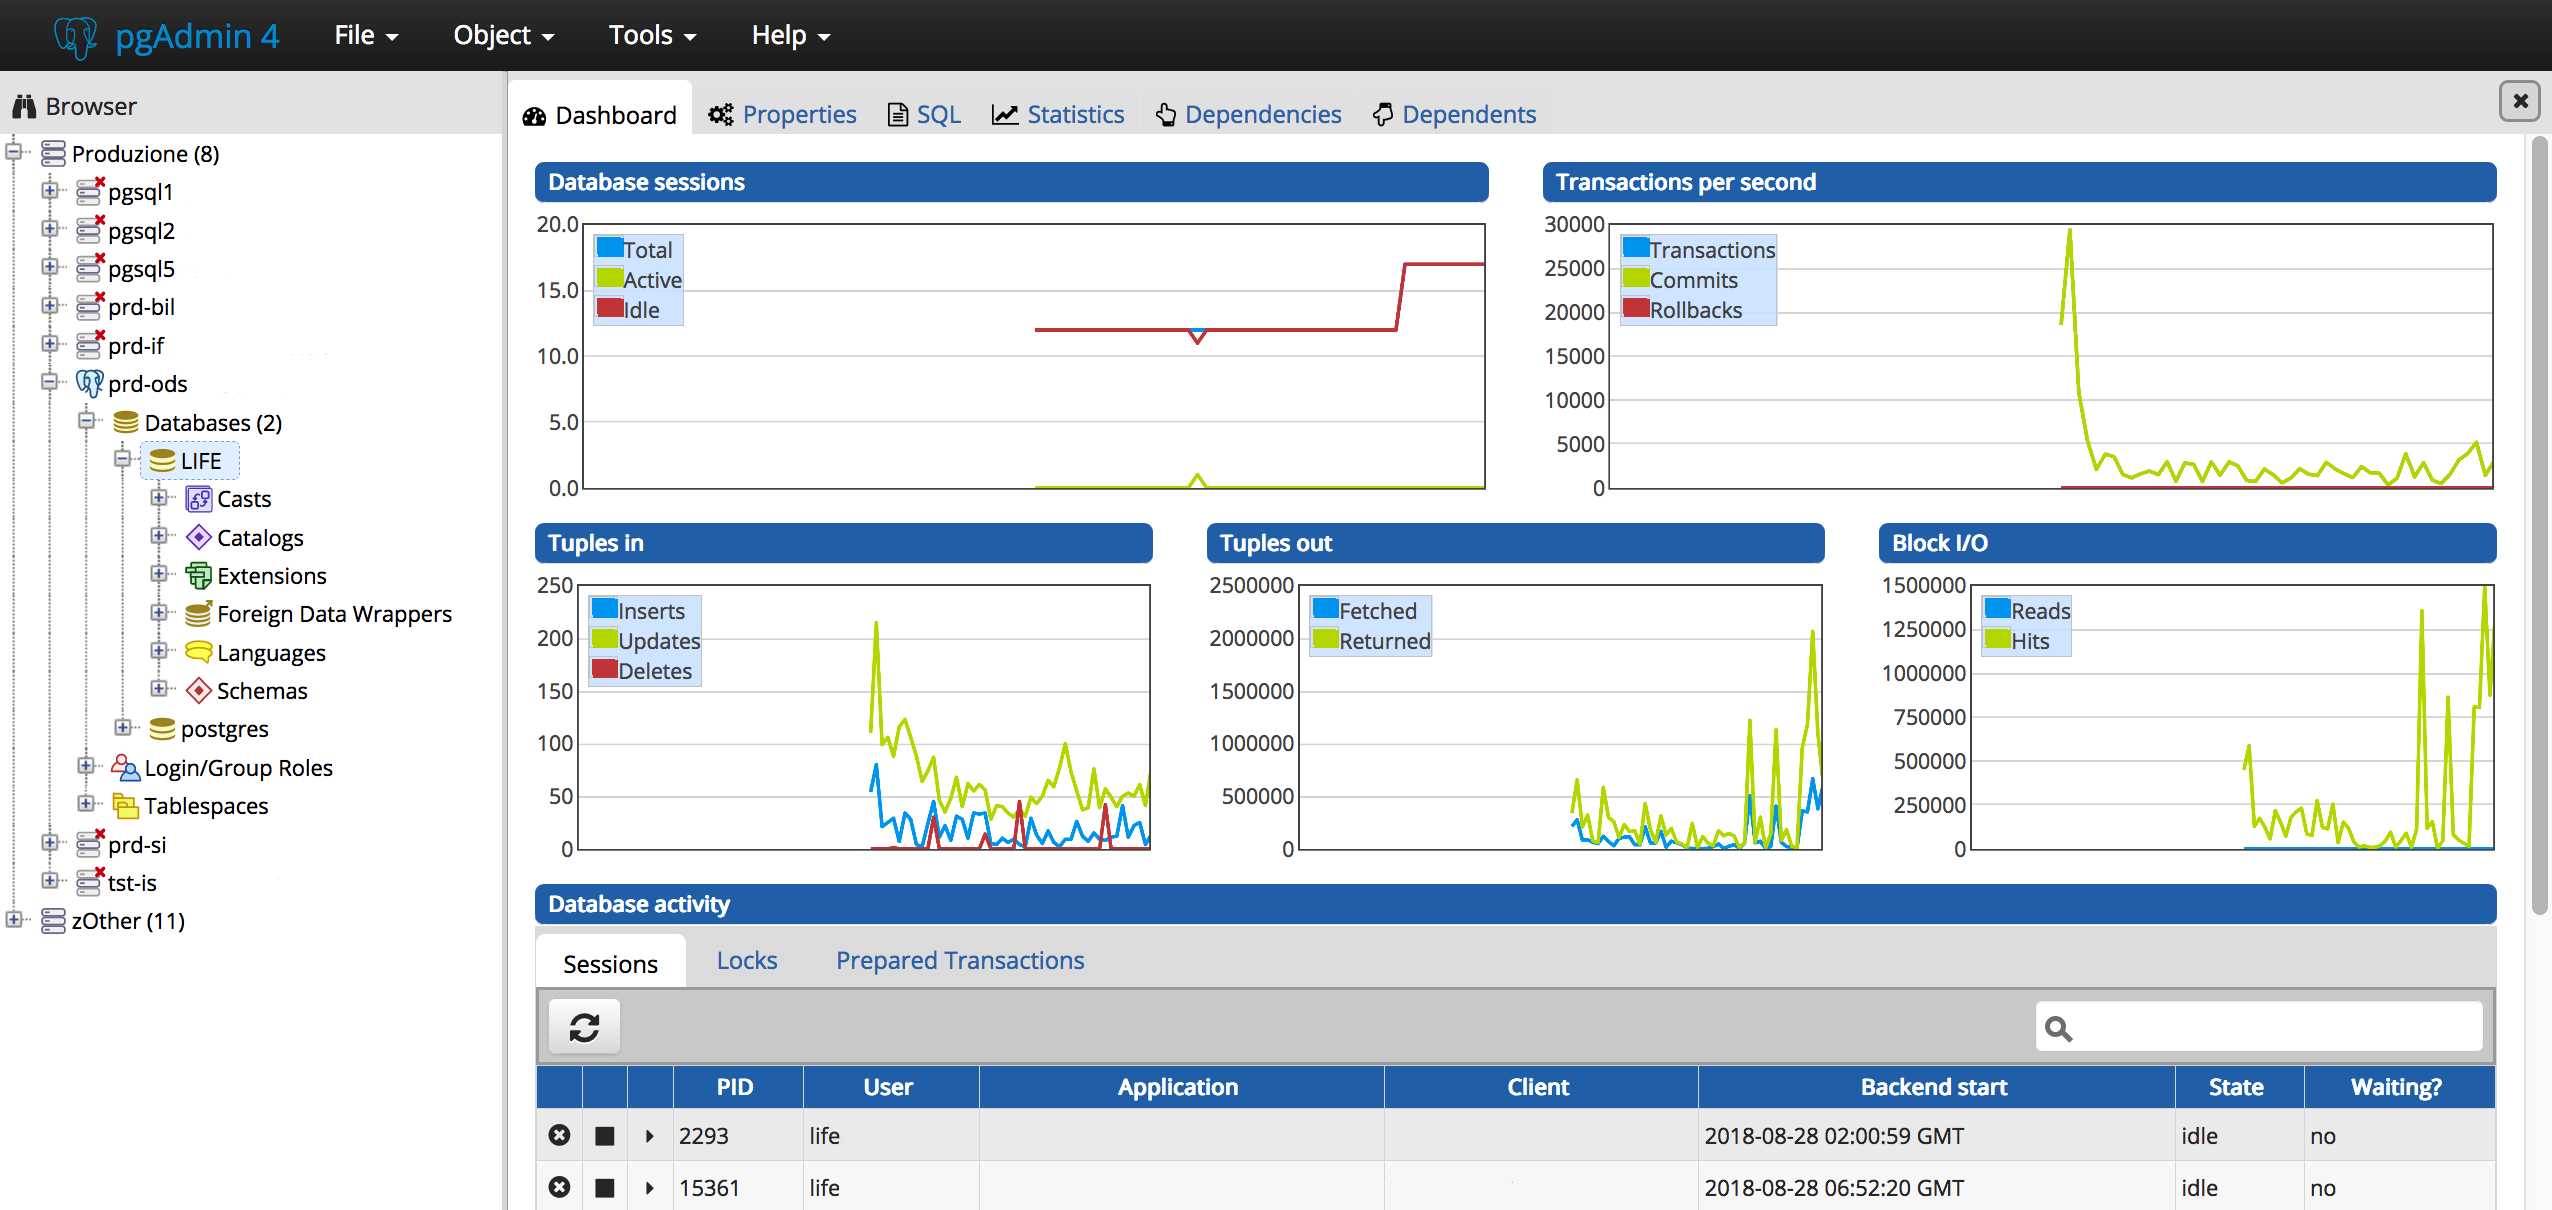Expand the postgres database node
Image resolution: width=2552 pixels, height=1210 pixels.
point(122,727)
